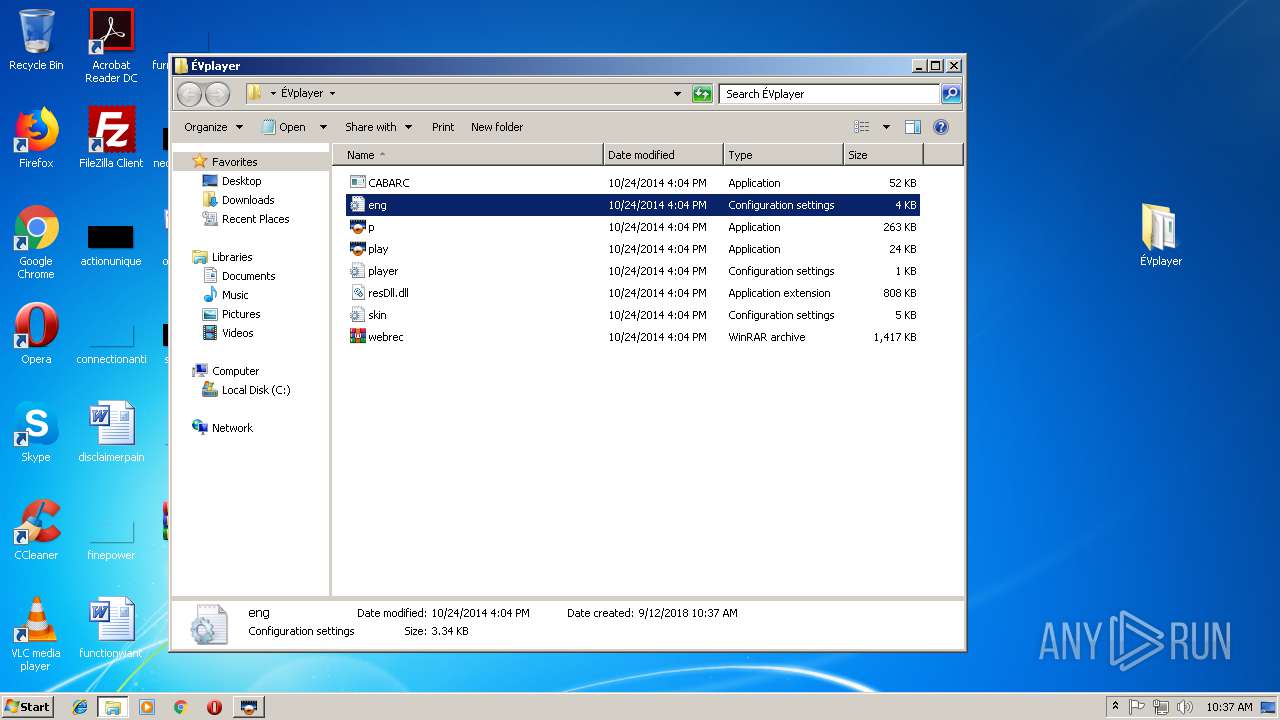Expand the Open button dropdown arrow
The image size is (1280, 720).
coord(323,127)
